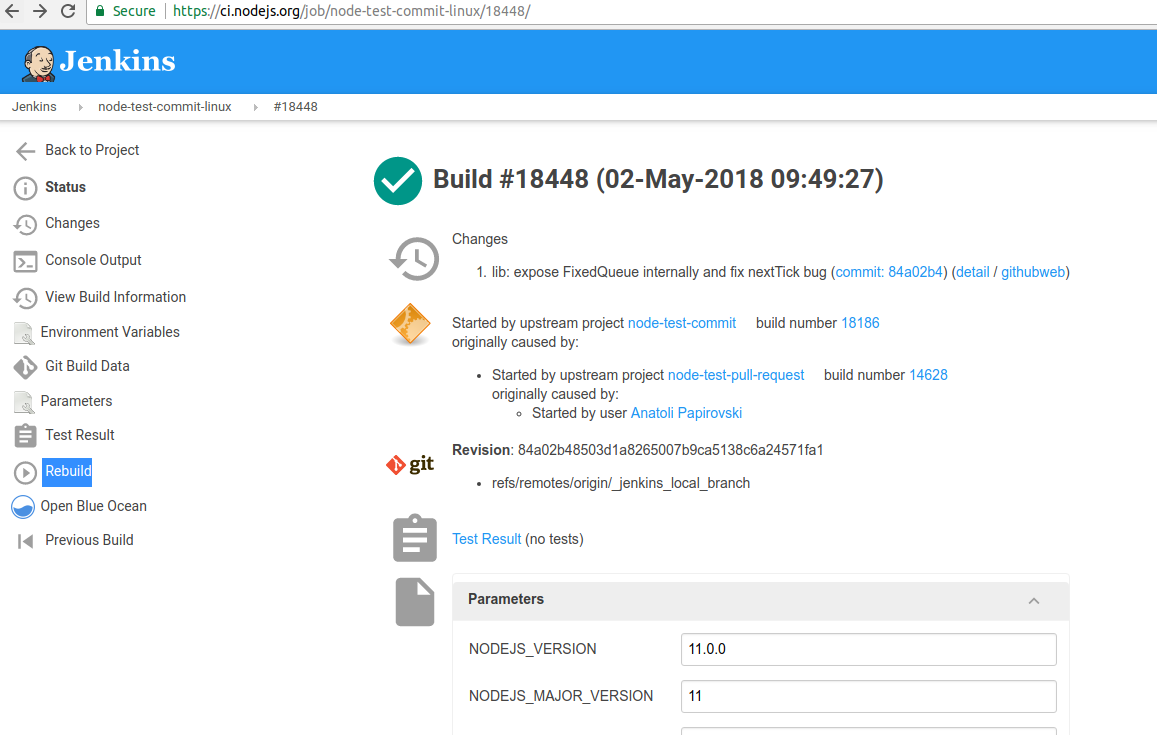This screenshot has width=1157, height=735.
Task: Click the NODEJS_VERSION input field
Action: click(x=868, y=649)
